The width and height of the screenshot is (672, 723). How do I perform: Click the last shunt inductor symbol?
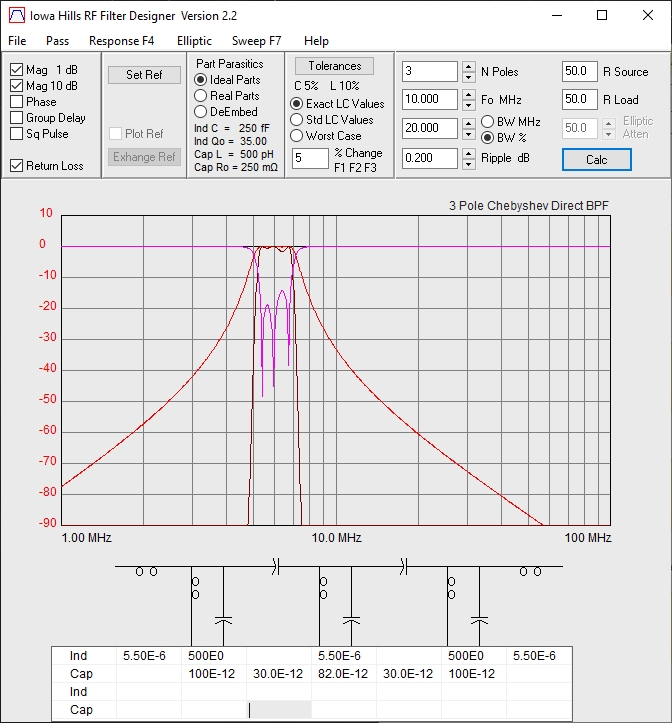[x=452, y=588]
